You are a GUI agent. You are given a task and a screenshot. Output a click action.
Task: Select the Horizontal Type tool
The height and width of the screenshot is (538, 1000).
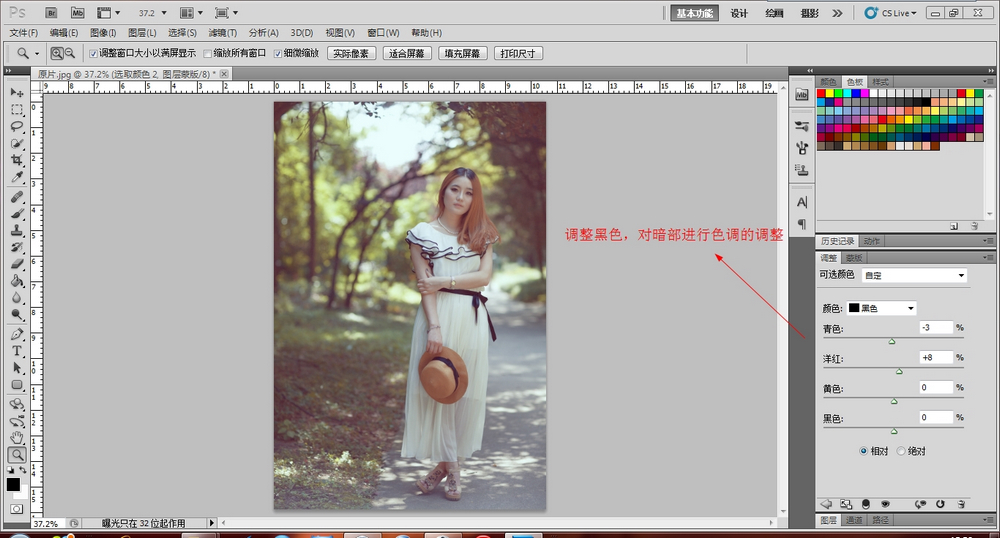point(16,351)
